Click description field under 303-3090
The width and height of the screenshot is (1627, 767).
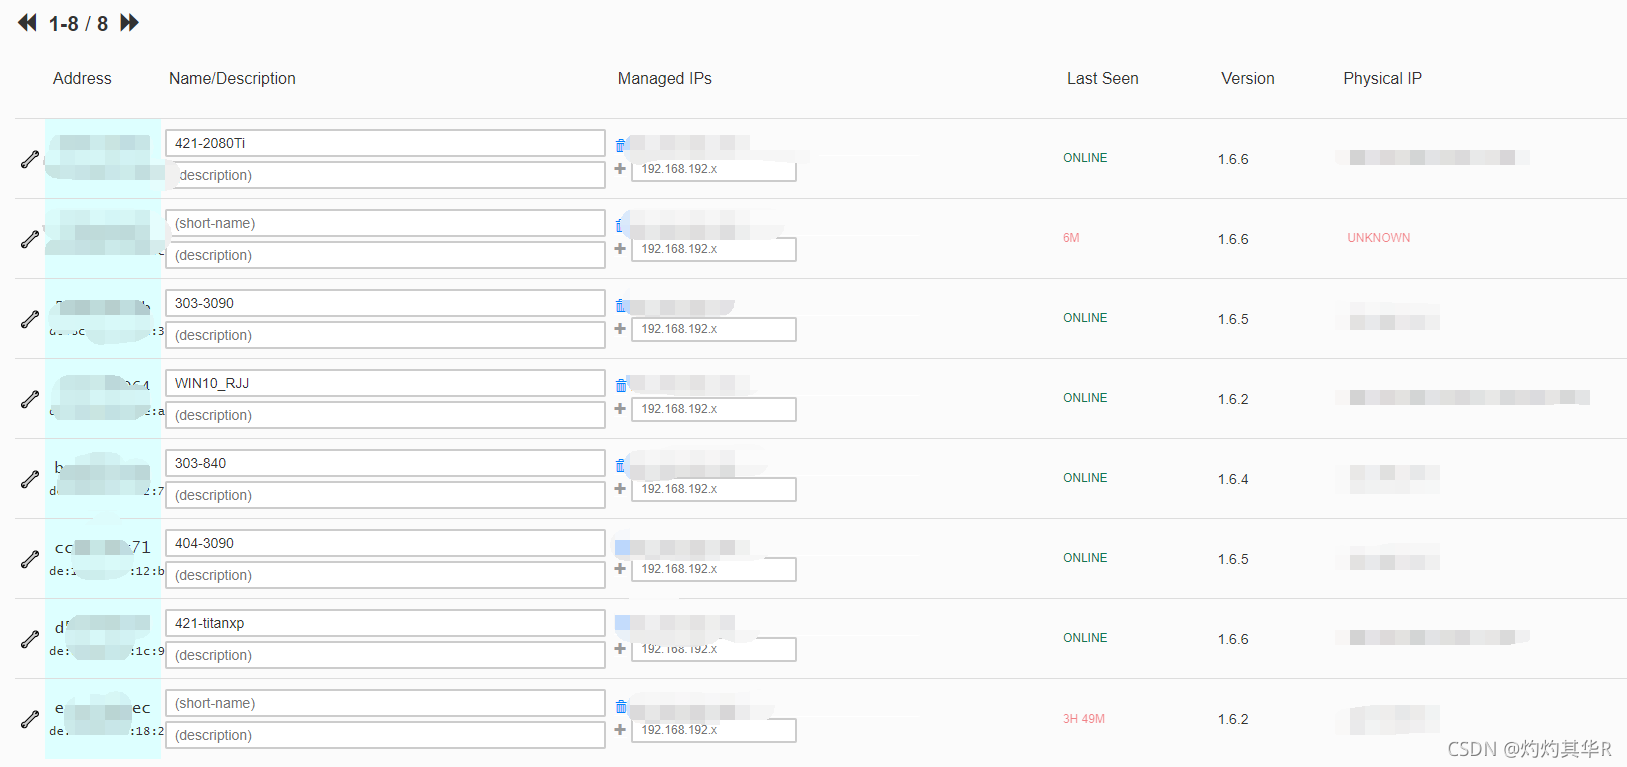pyautogui.click(x=385, y=335)
